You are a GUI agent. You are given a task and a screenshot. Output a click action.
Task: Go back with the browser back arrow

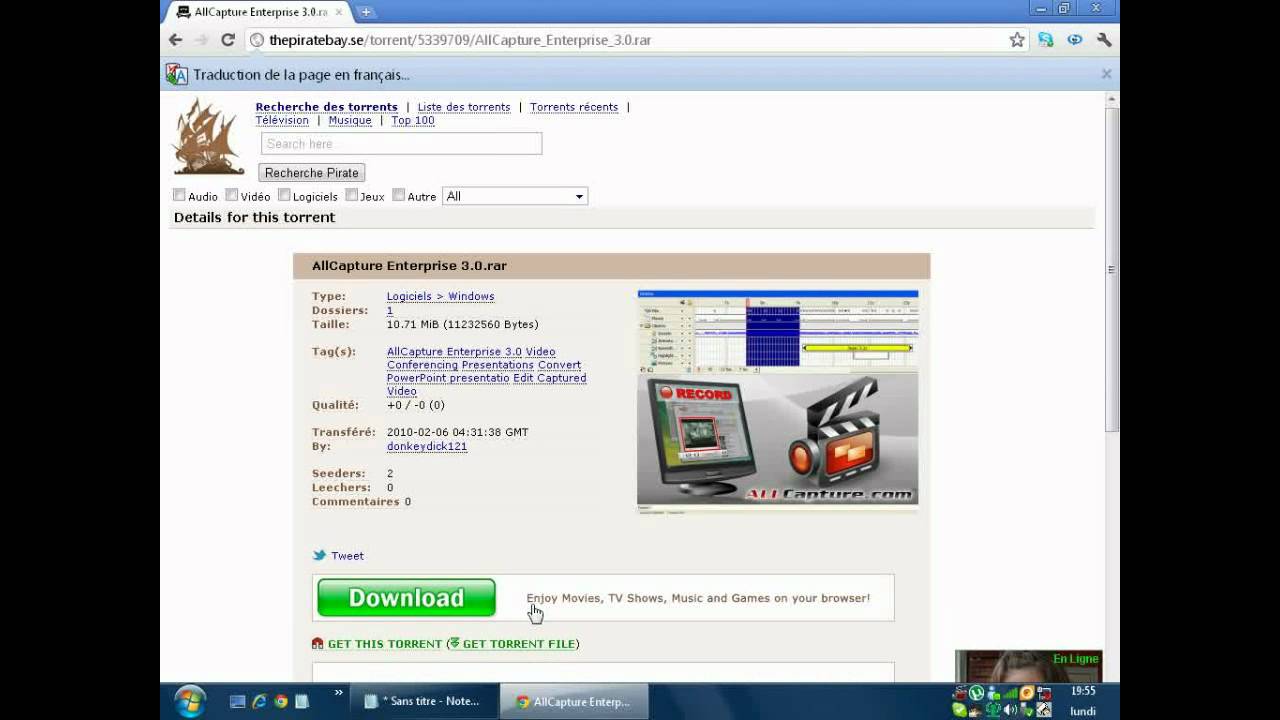tap(176, 40)
